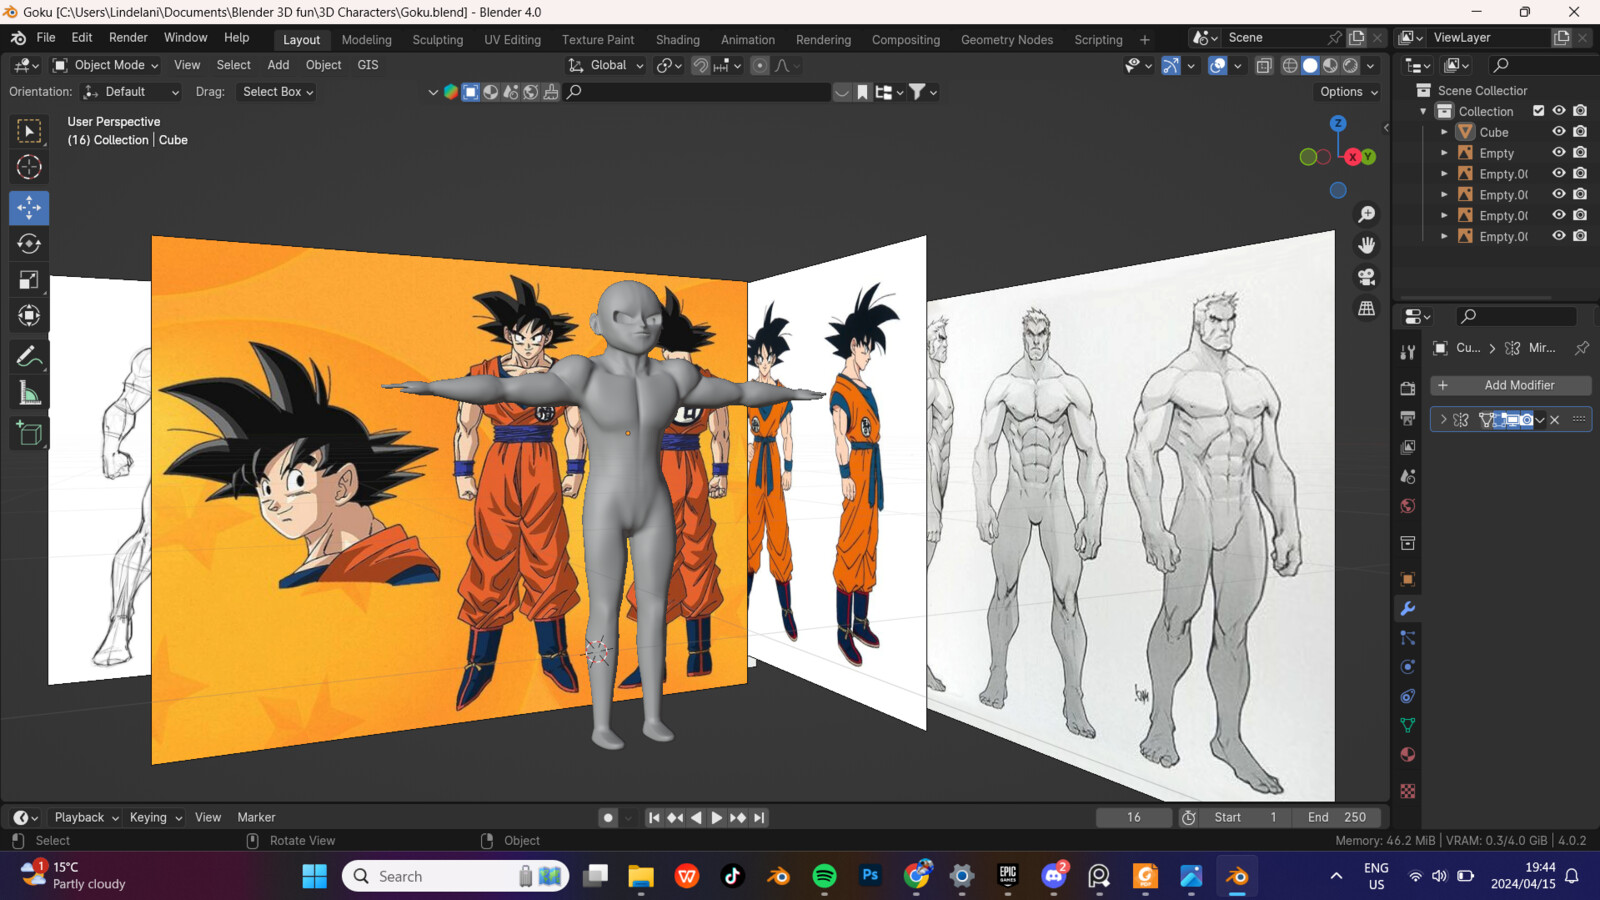Viewport: 1600px width, 900px height.
Task: Open the File menu
Action: (x=46, y=38)
